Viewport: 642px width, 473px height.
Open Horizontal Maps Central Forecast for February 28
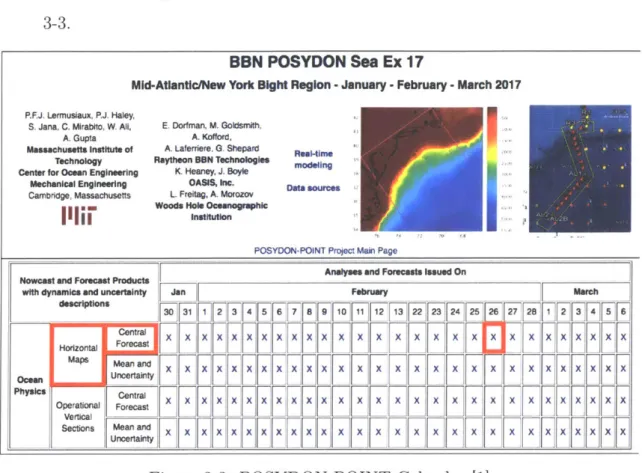[531, 337]
